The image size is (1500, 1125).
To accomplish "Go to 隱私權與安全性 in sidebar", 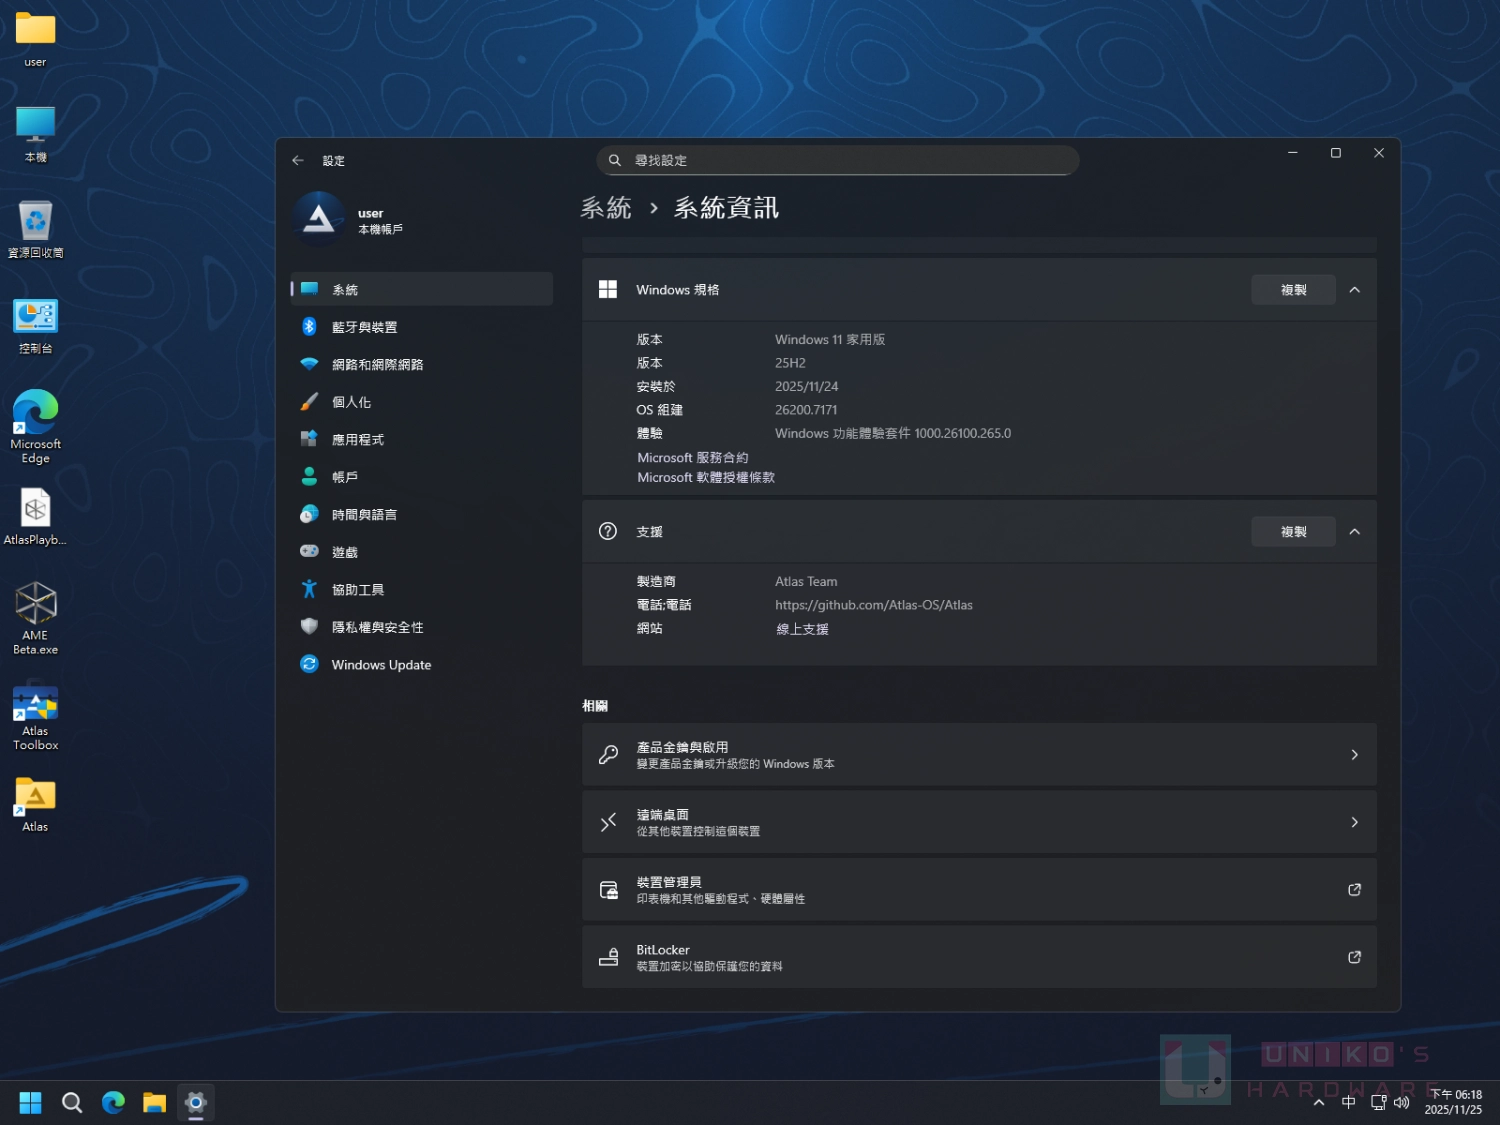I will tap(377, 627).
